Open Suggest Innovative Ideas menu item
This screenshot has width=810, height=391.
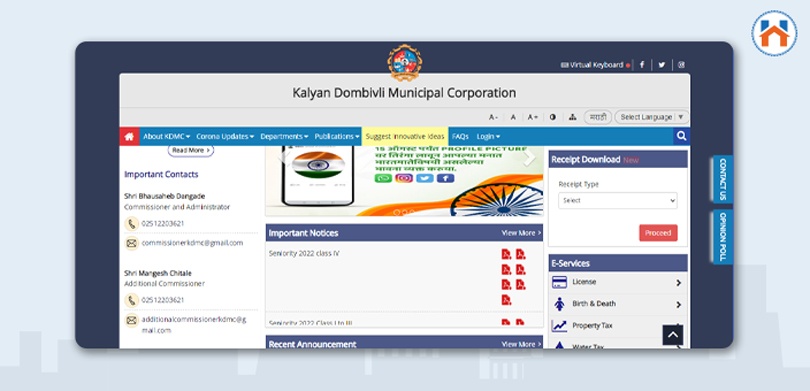[405, 136]
